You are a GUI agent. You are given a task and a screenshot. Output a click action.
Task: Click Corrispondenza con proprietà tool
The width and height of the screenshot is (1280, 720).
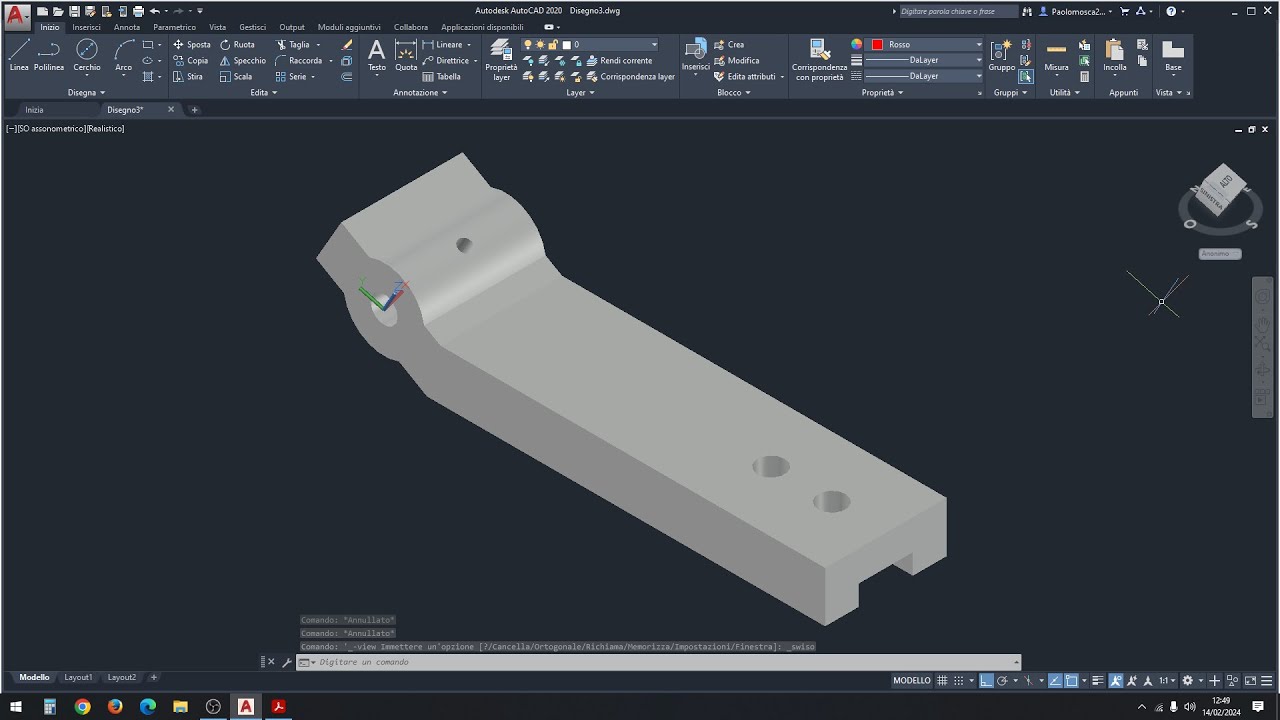[819, 60]
